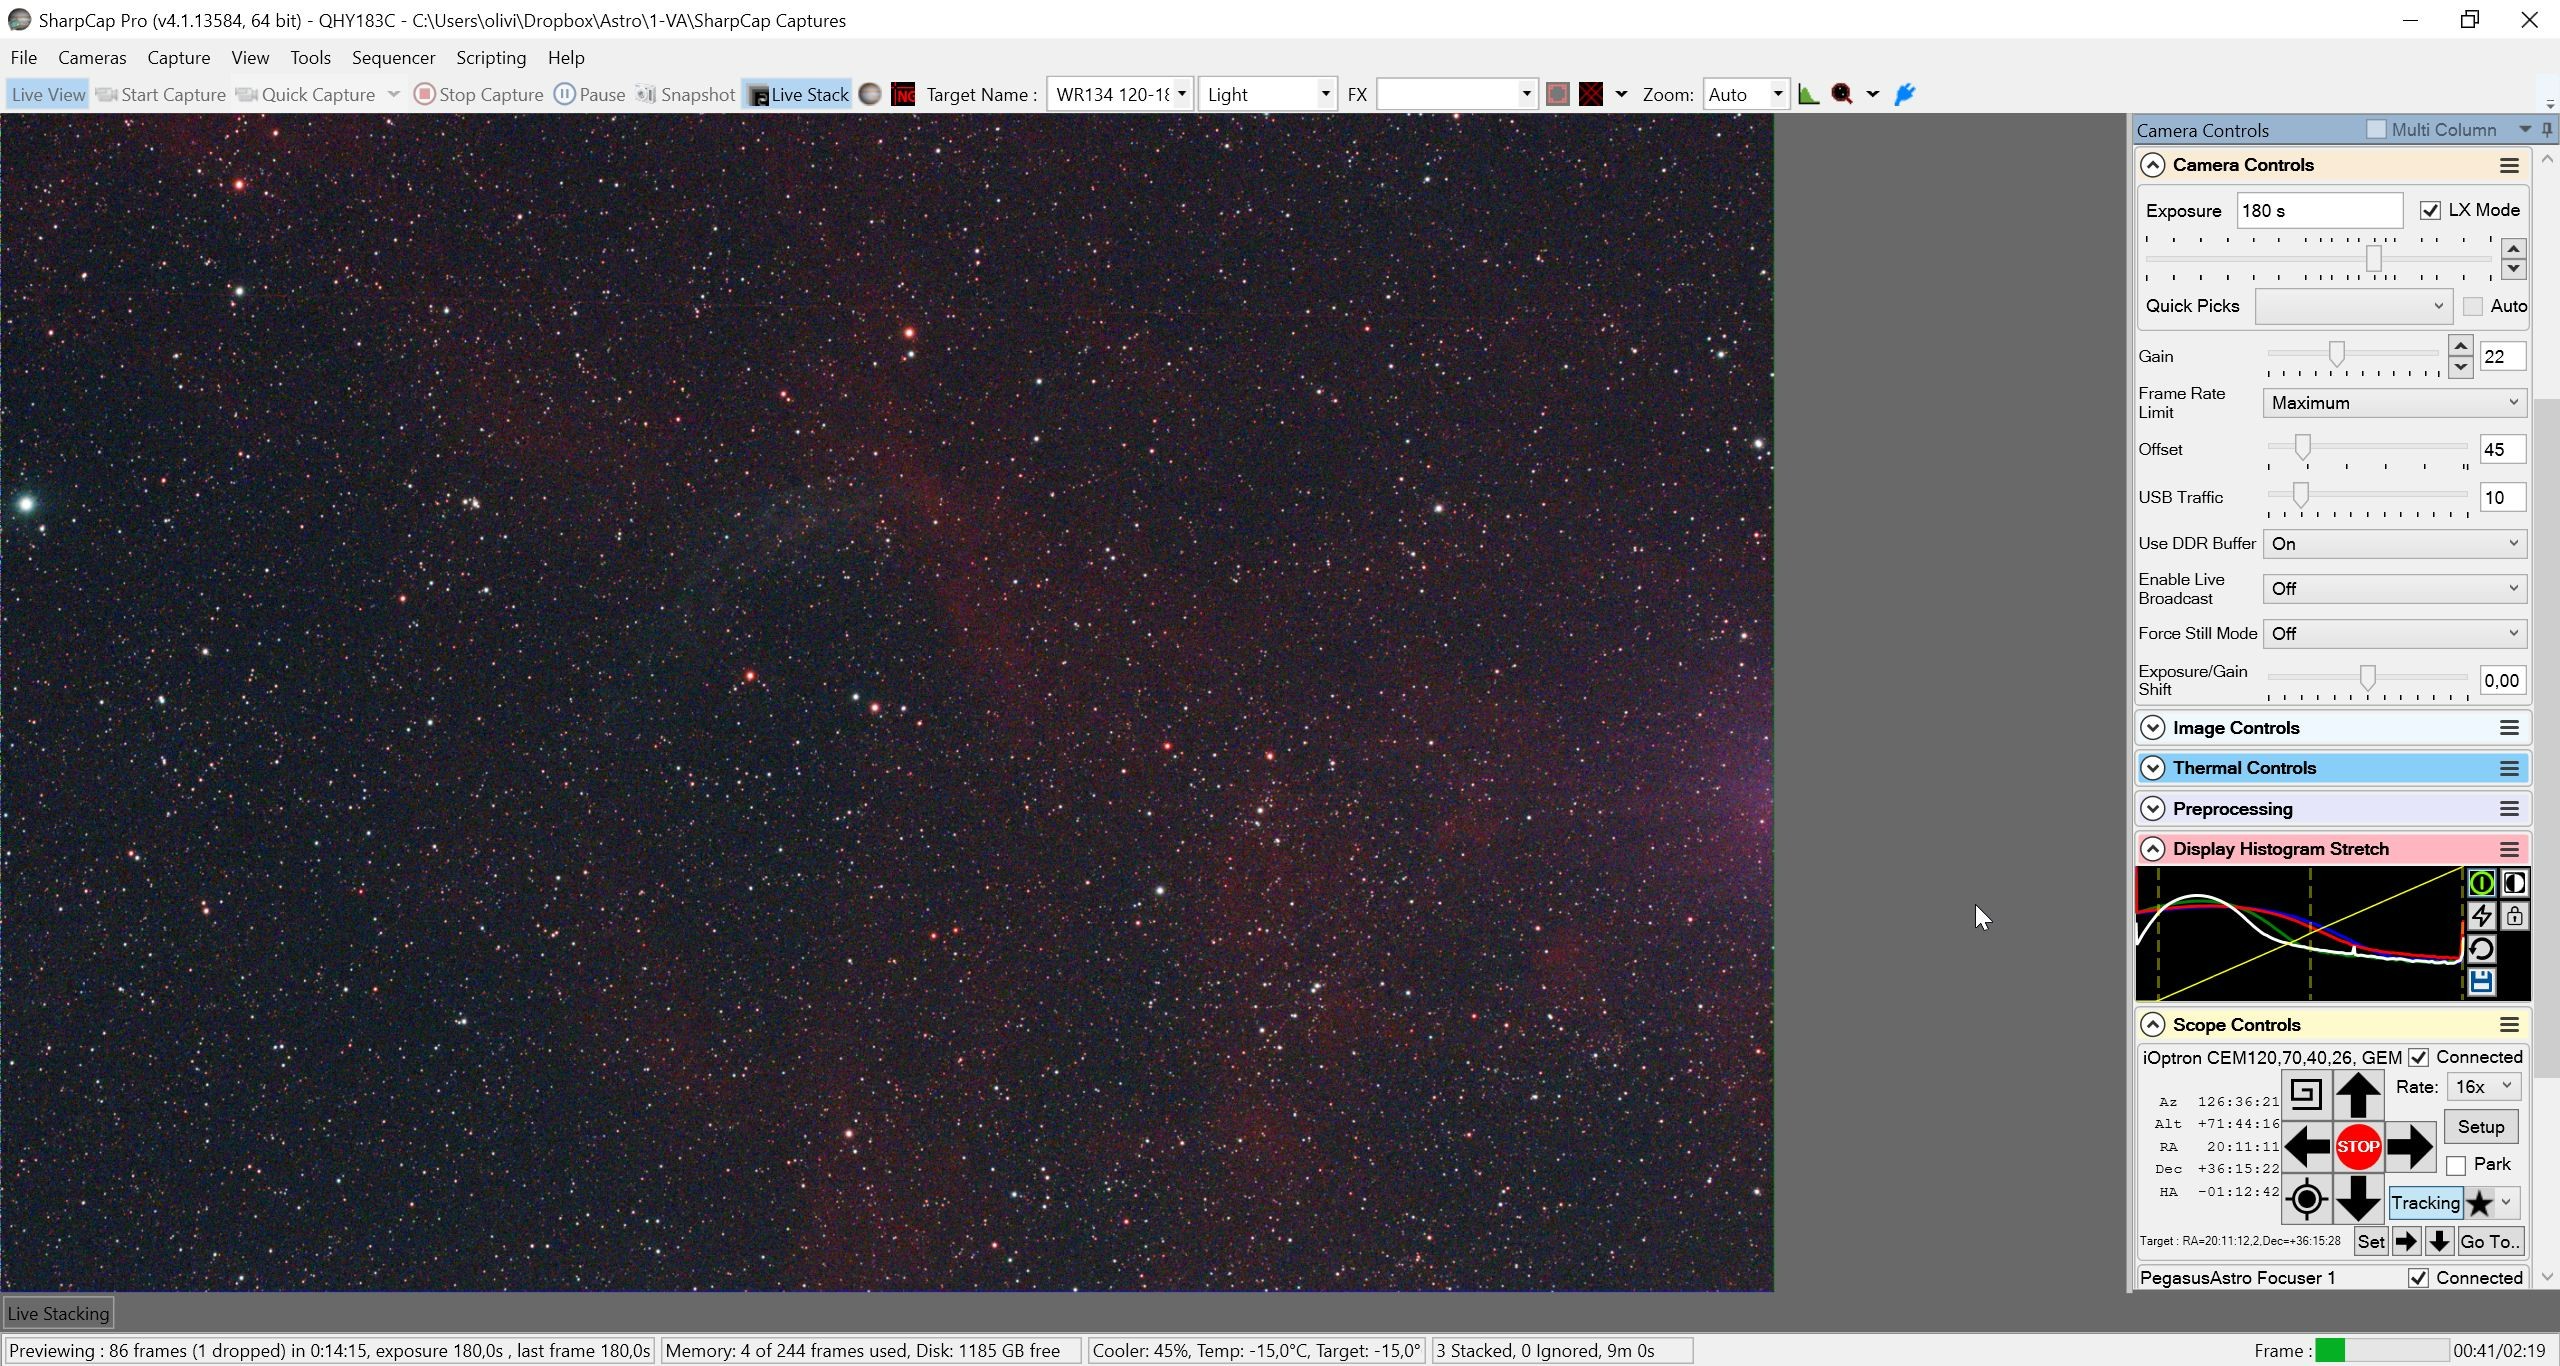
Task: Open the Scripting menu
Action: click(491, 58)
